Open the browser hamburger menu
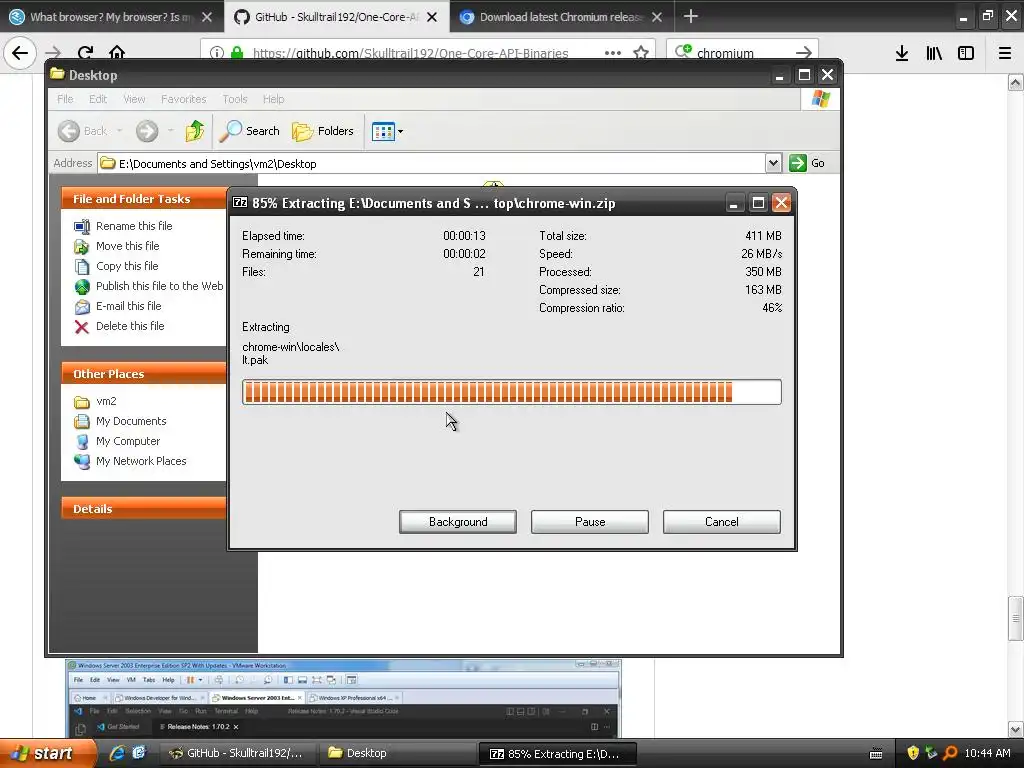The width and height of the screenshot is (1024, 768). pos(1005,53)
